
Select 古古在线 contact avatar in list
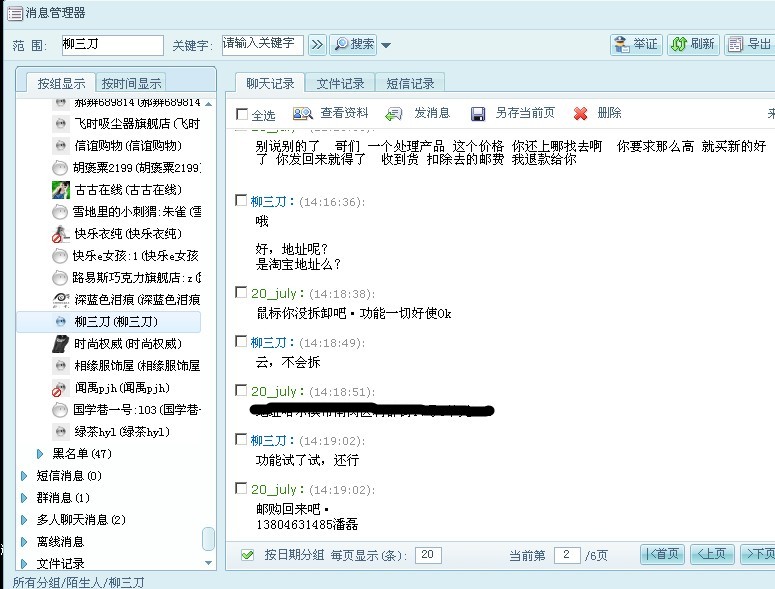[x=60, y=190]
